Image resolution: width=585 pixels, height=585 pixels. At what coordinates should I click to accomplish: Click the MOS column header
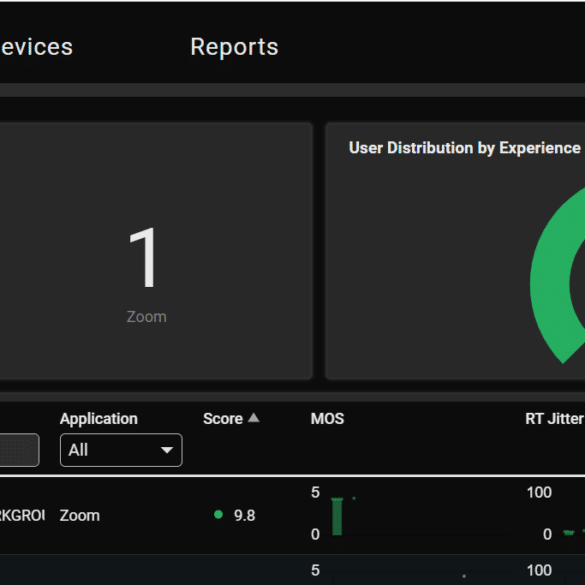[x=327, y=419]
